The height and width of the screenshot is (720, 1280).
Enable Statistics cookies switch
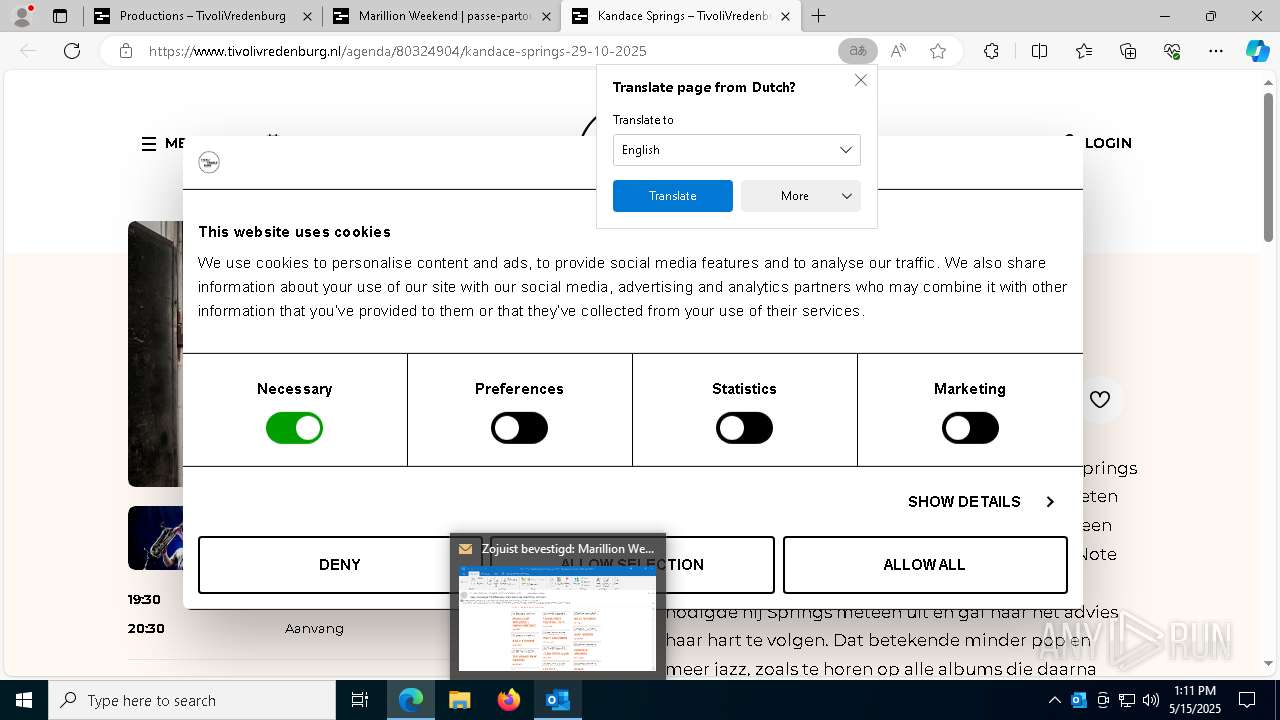[744, 428]
